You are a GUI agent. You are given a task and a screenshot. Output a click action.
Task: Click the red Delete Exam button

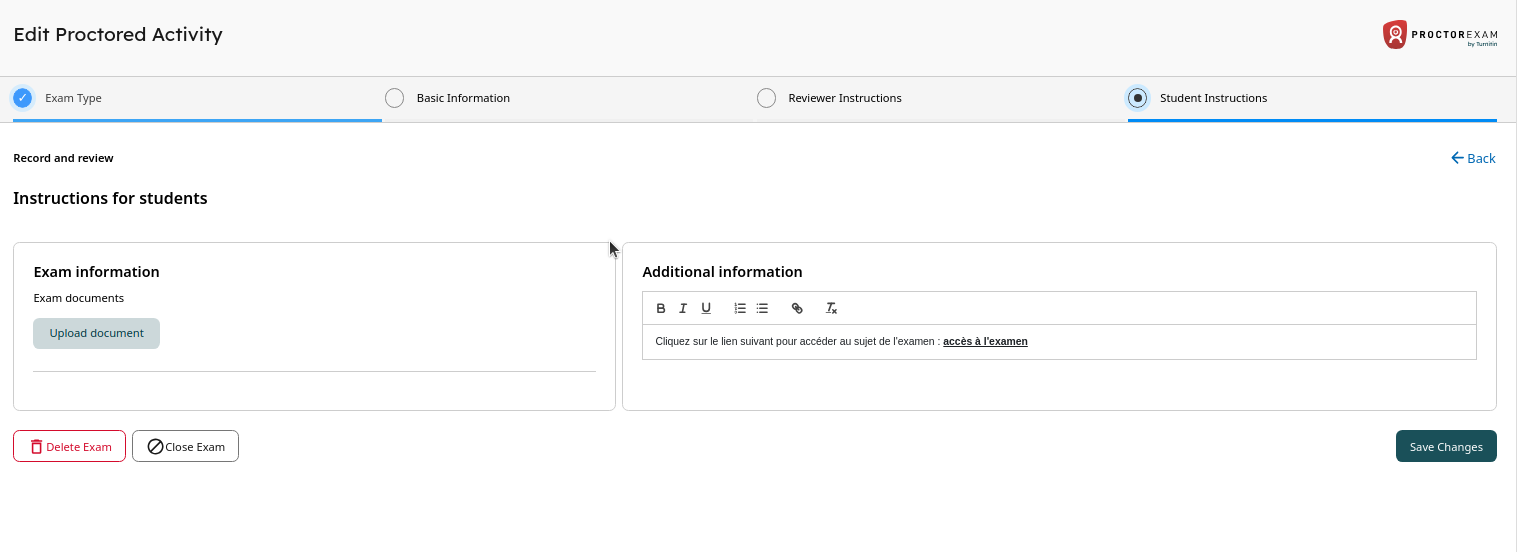69,446
